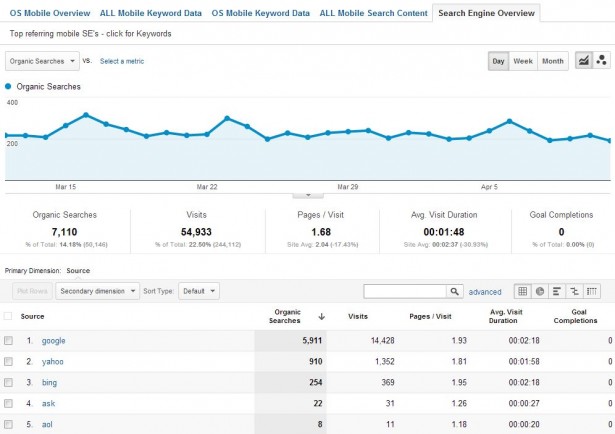The width and height of the screenshot is (615, 434).
Task: Open the ask source link
Action: pos(48,403)
